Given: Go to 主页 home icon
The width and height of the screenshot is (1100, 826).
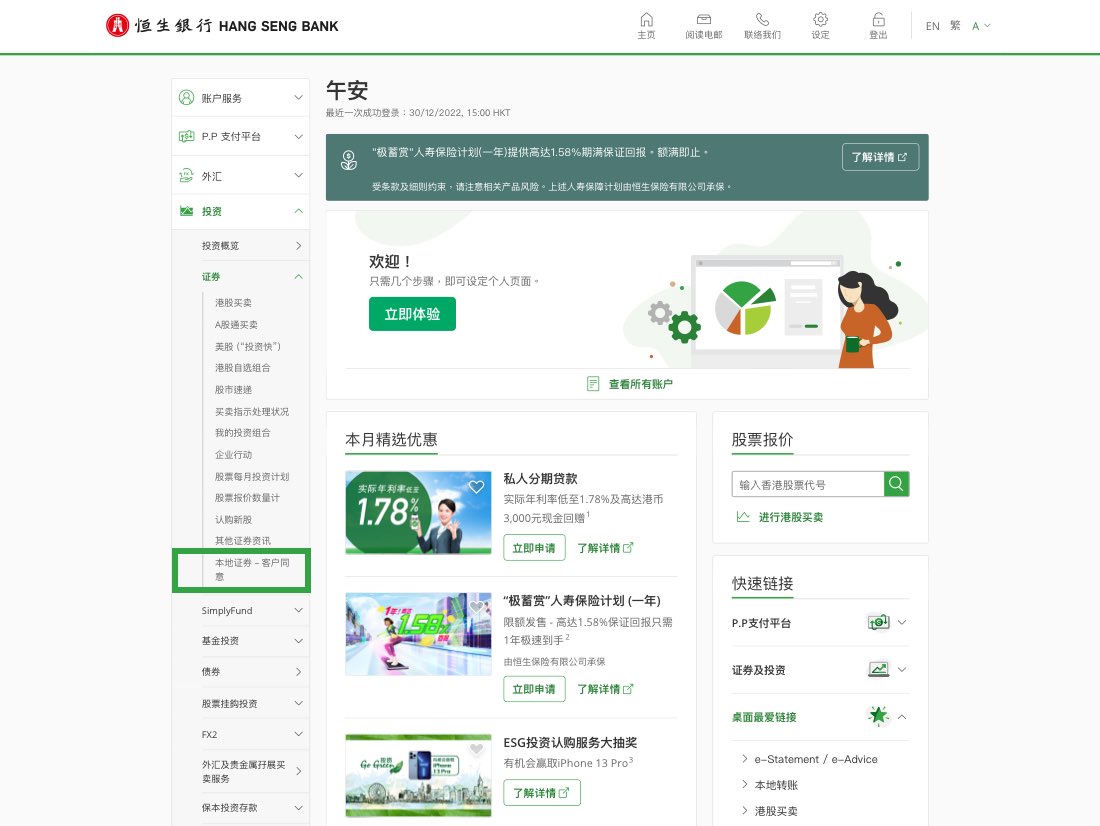Looking at the screenshot, I should (x=646, y=20).
